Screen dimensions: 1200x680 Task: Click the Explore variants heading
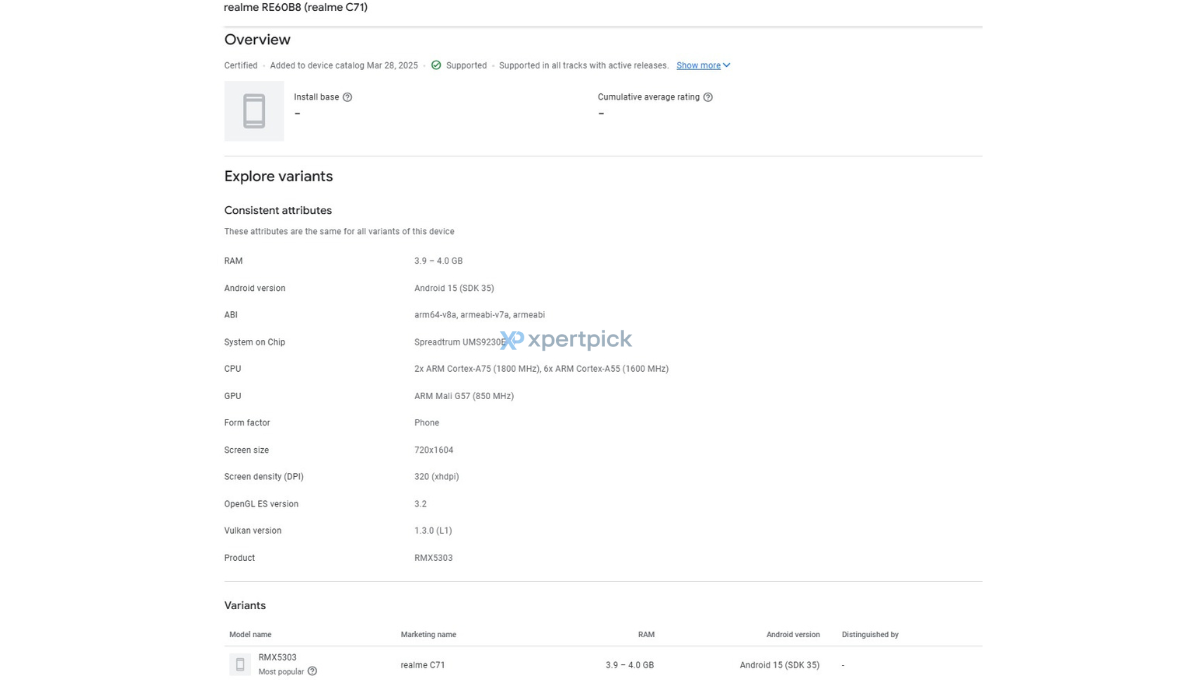pyautogui.click(x=278, y=176)
